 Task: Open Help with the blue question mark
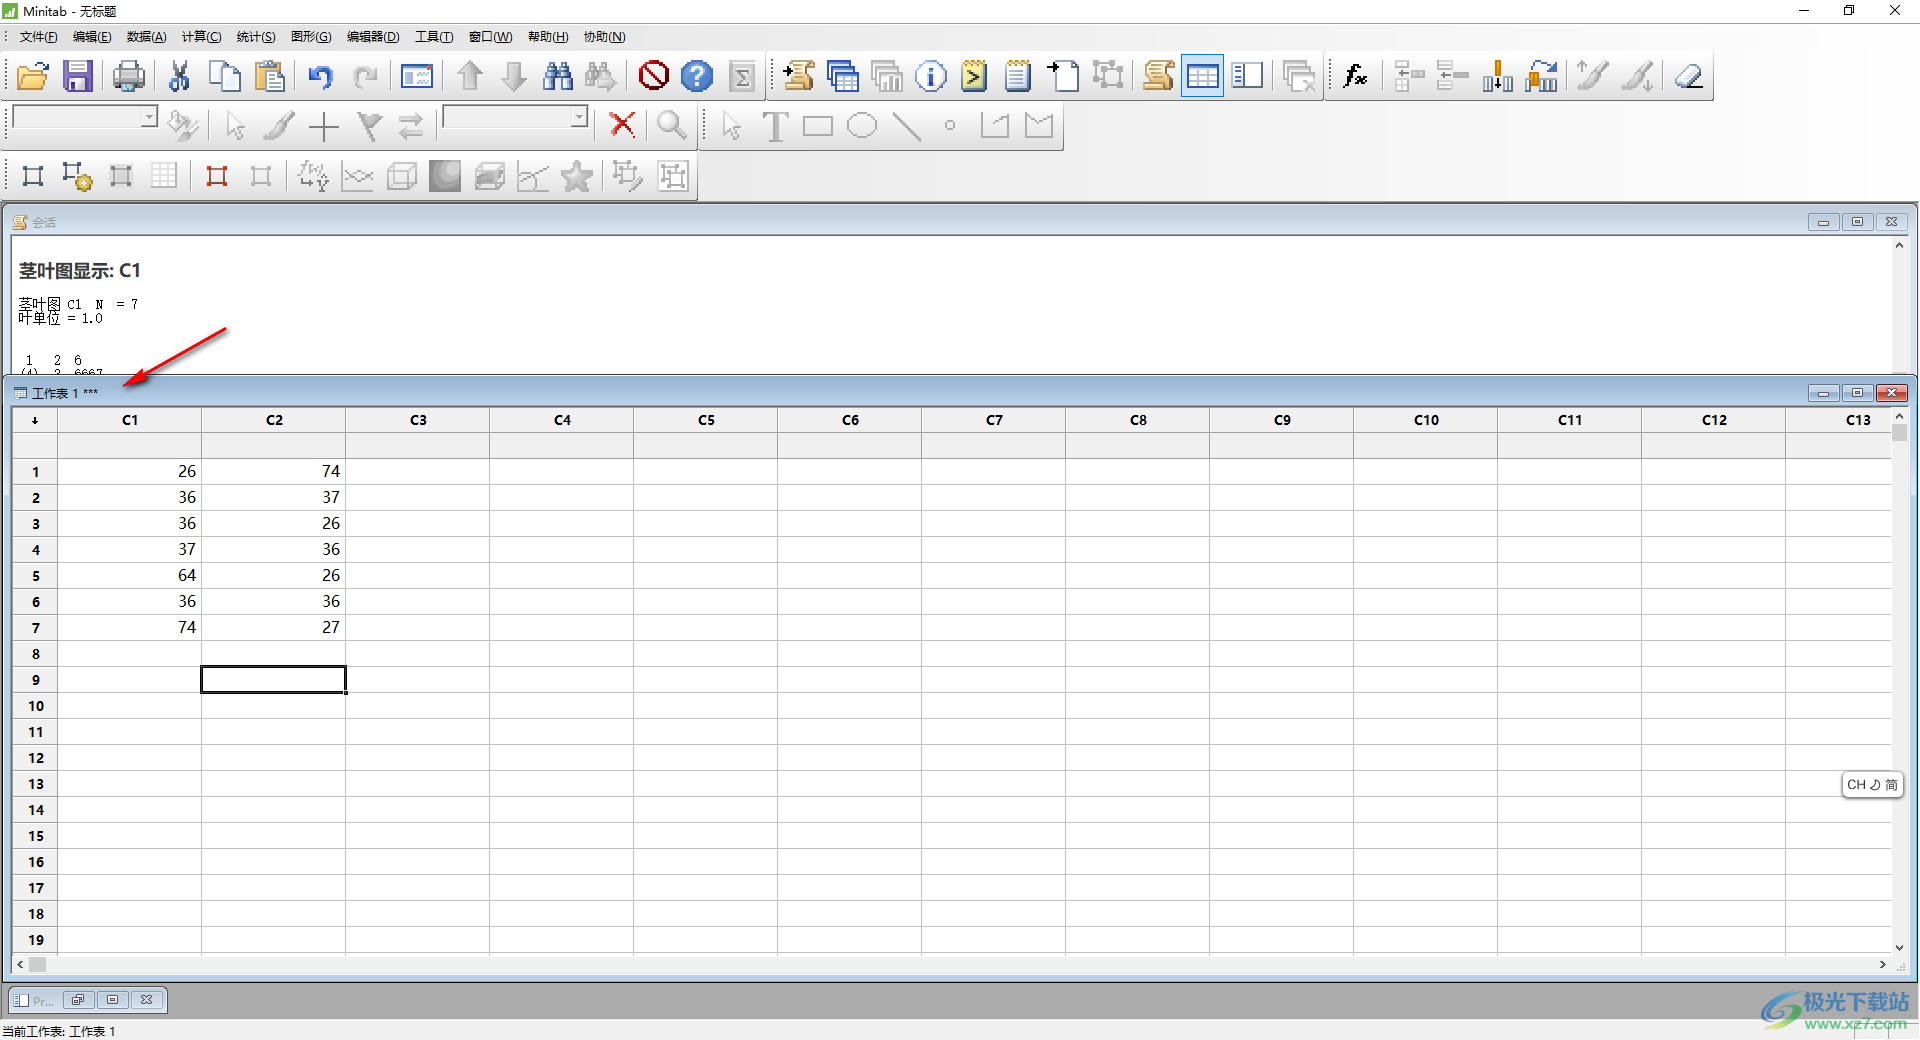[697, 76]
